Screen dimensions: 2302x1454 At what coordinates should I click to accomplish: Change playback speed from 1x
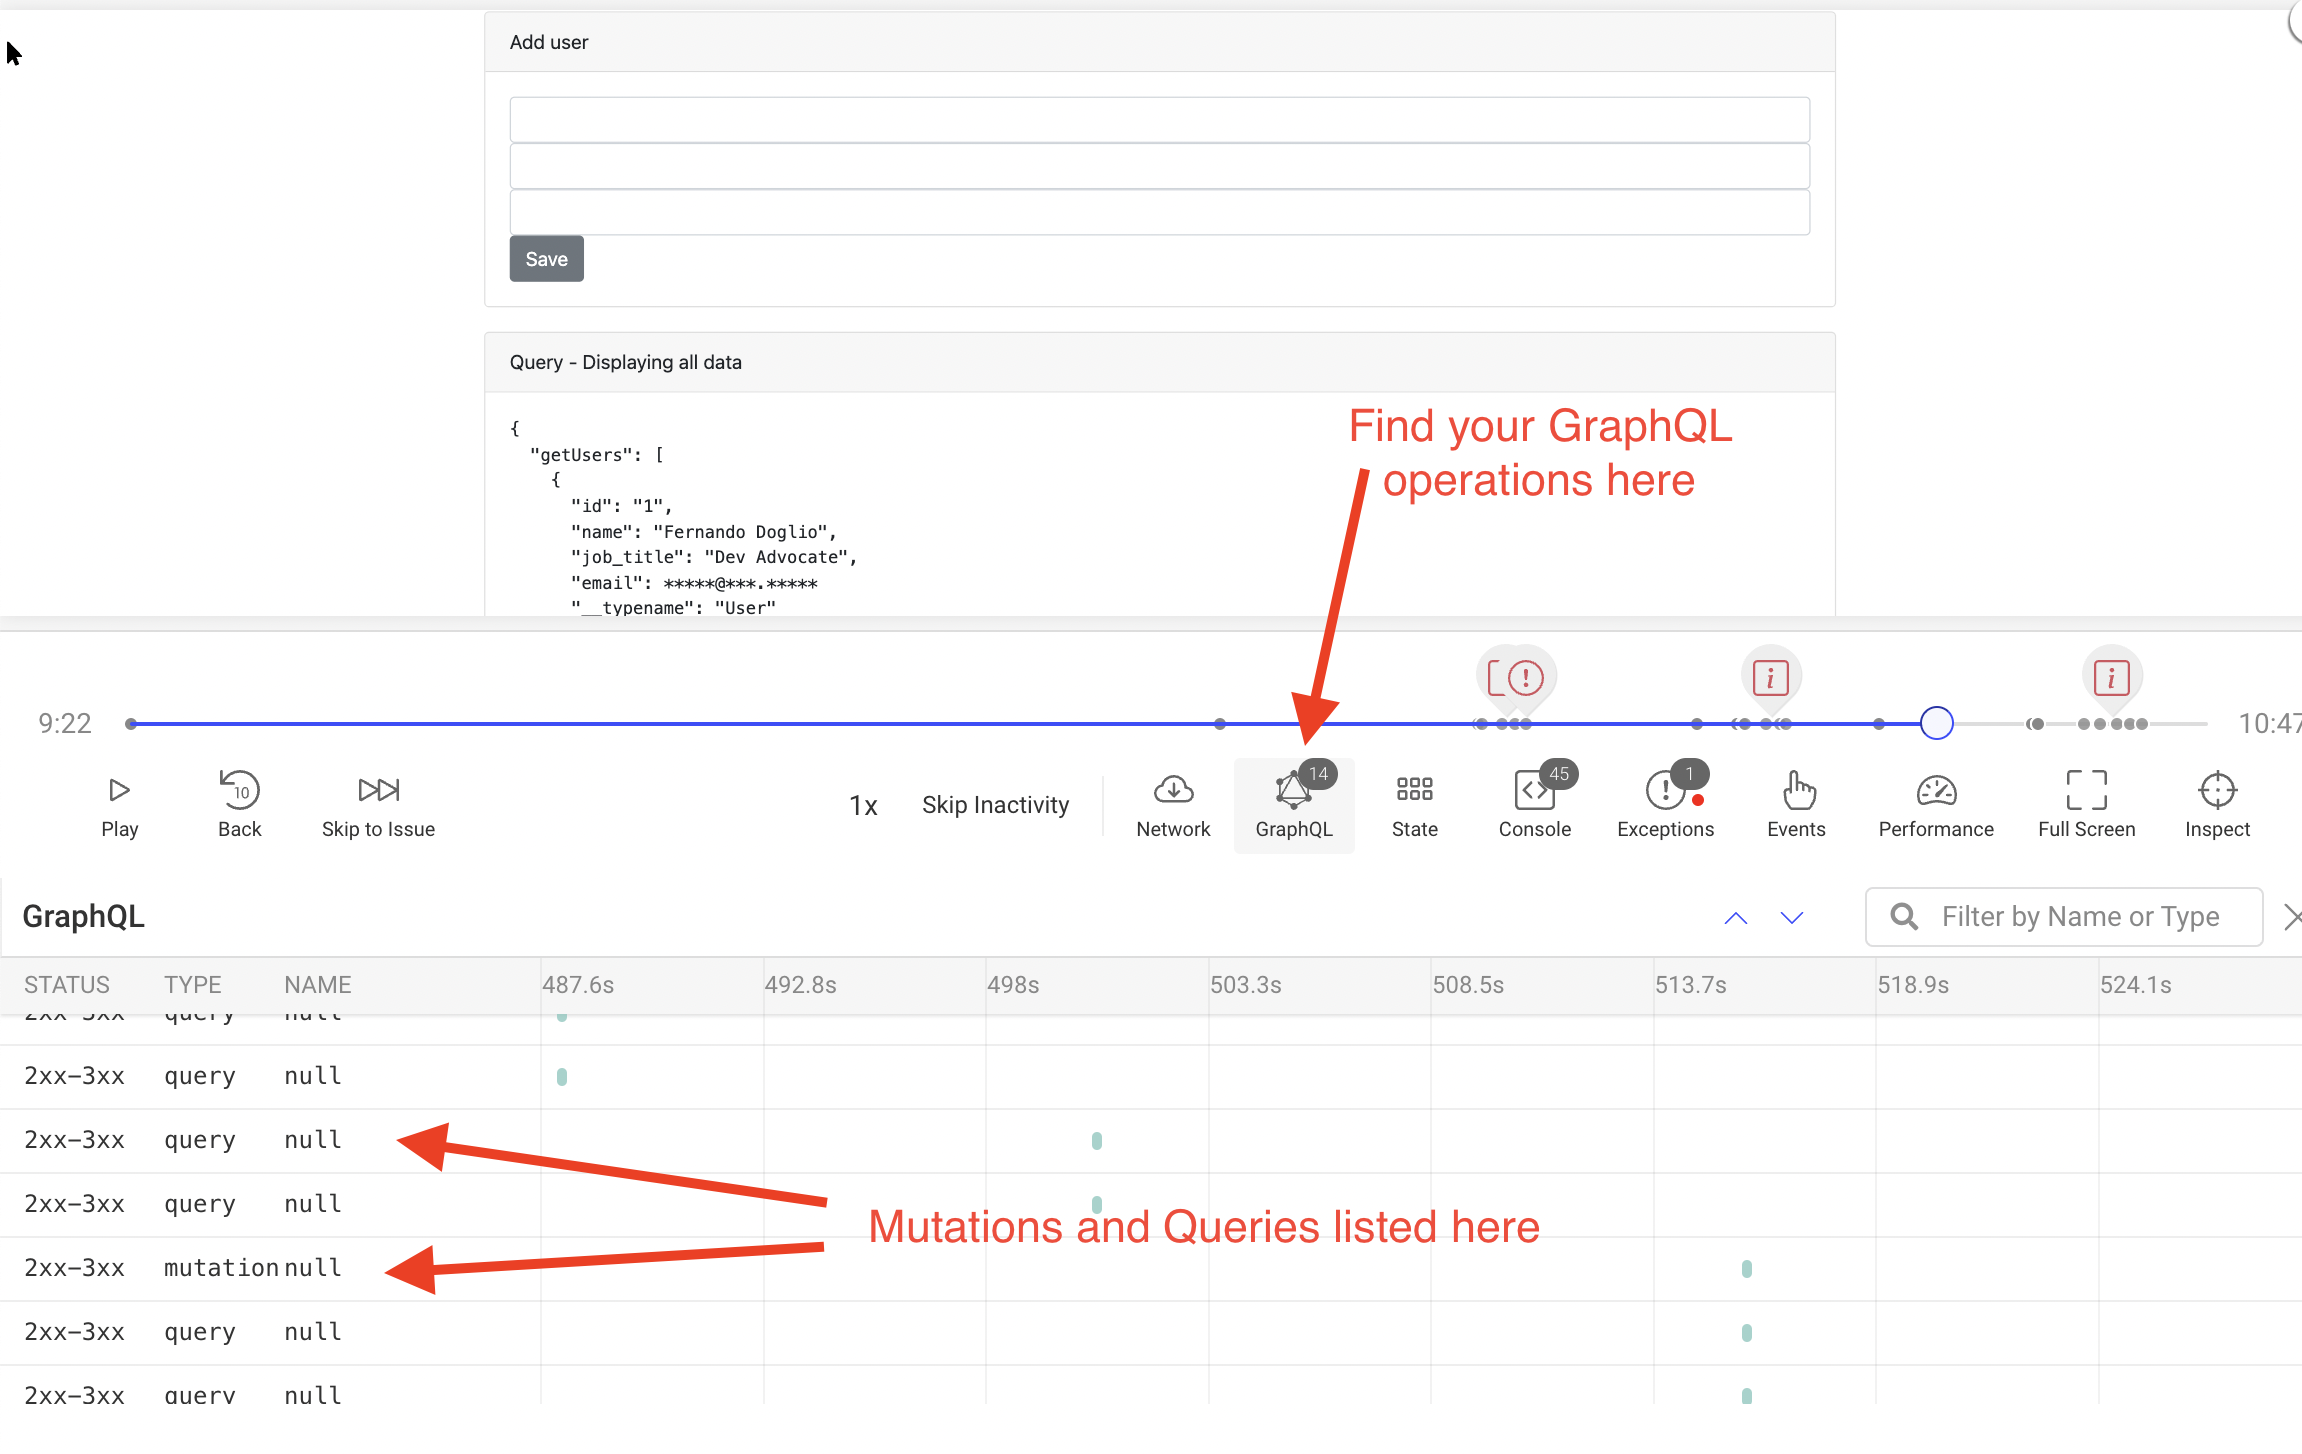click(864, 805)
